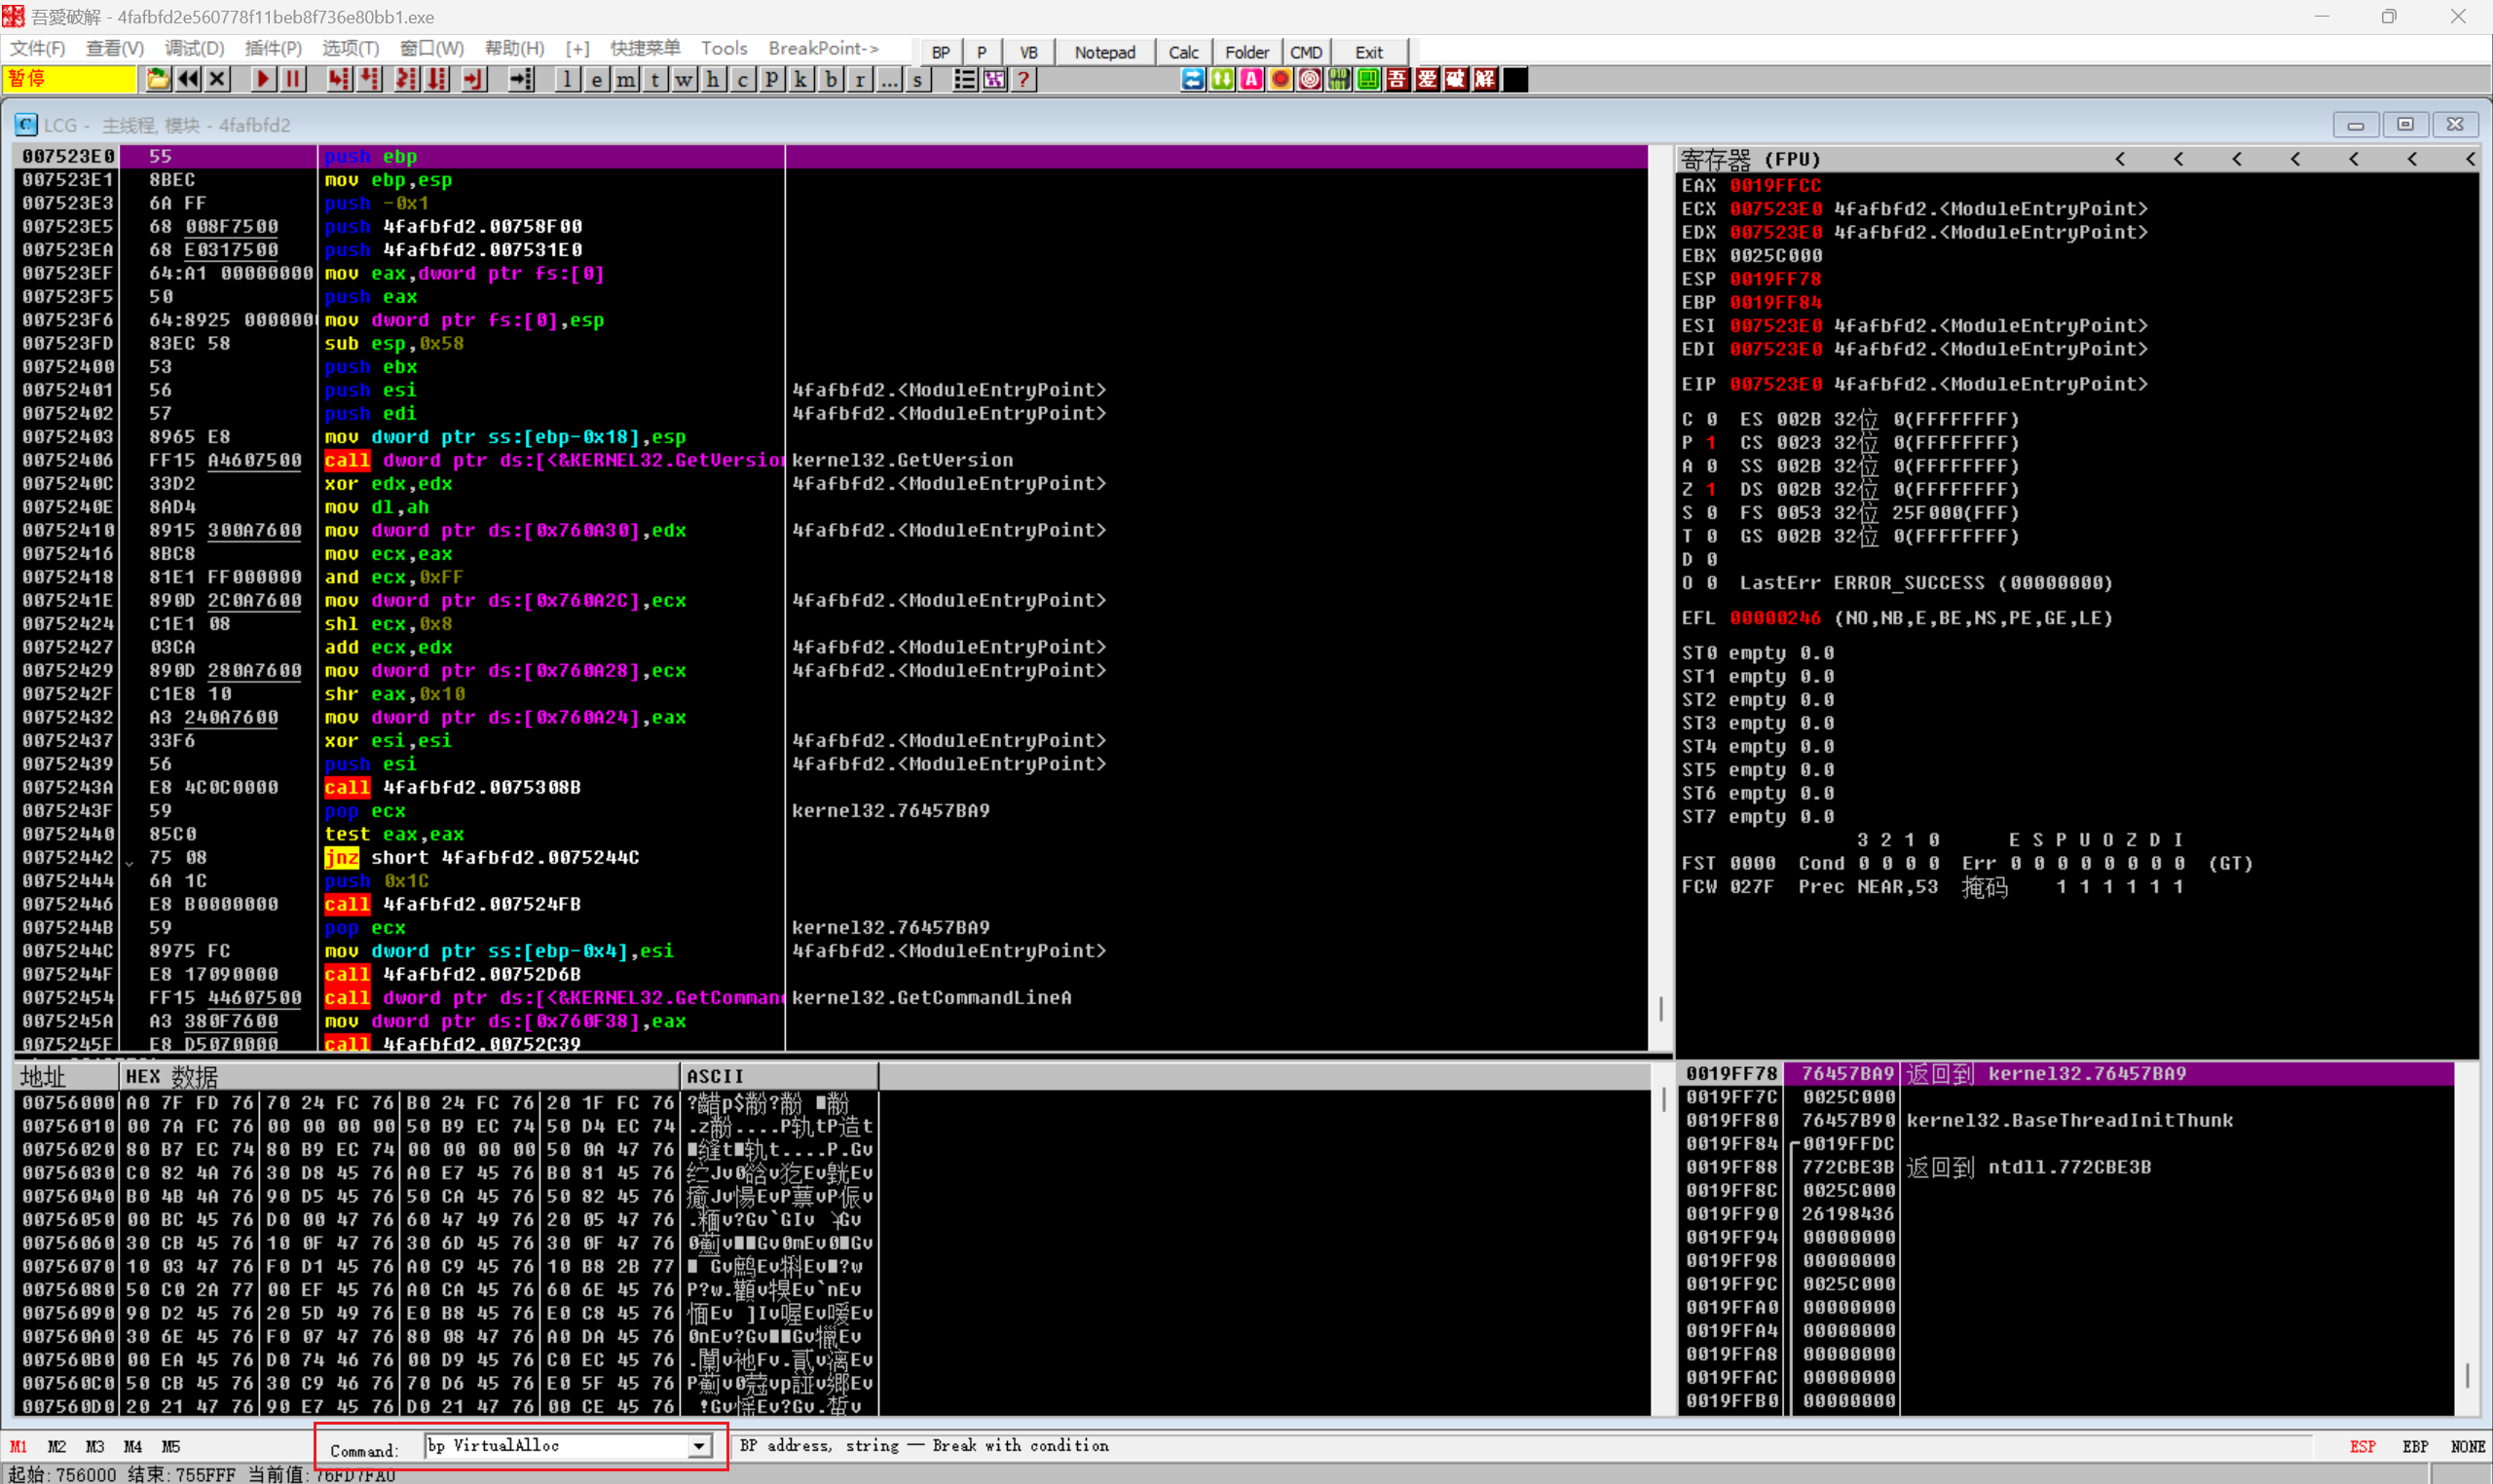Run the program with the red play icon
This screenshot has width=2493, height=1484.
pyautogui.click(x=263, y=79)
